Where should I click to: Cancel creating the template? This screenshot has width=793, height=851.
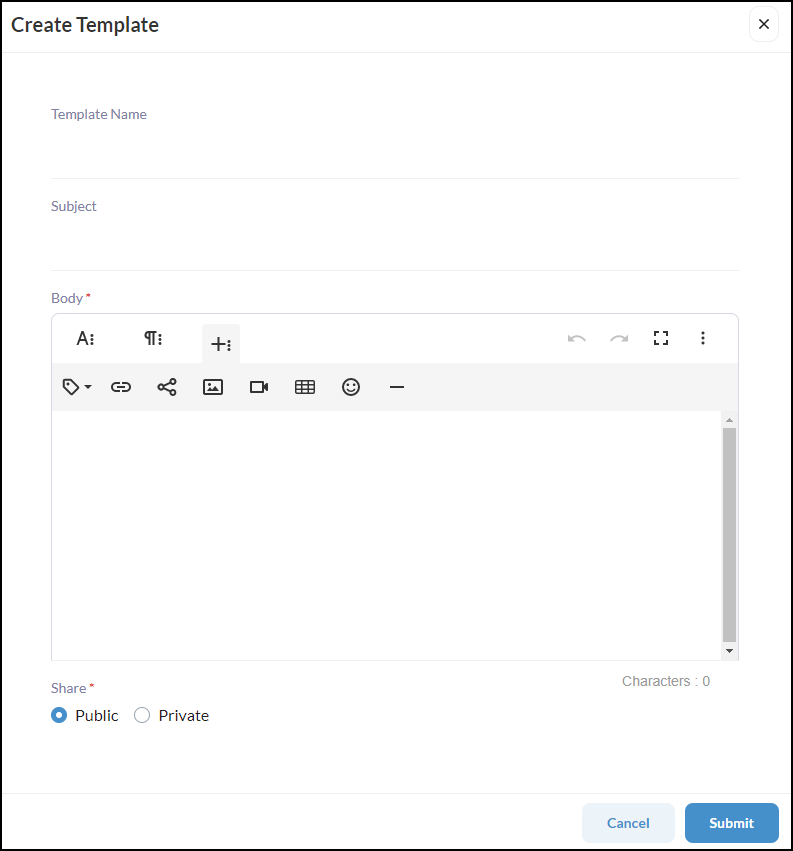point(628,823)
